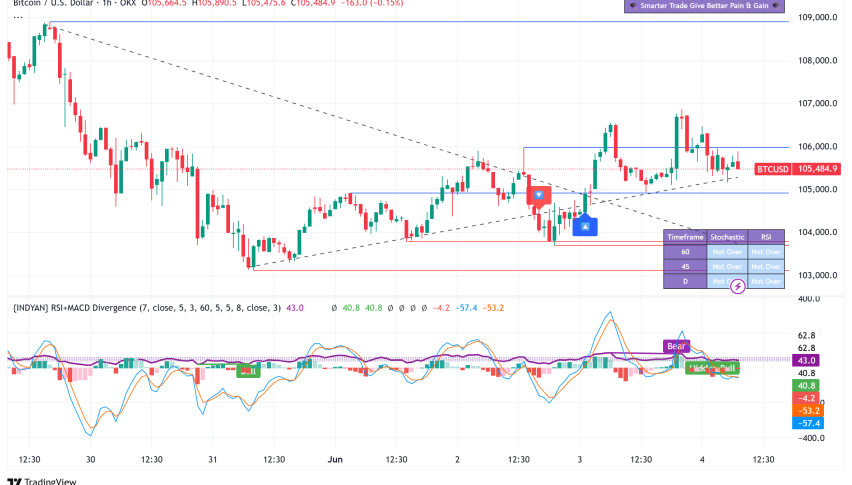852x485 pixels.
Task: Select the RSI header cell in the table
Action: pos(766,237)
